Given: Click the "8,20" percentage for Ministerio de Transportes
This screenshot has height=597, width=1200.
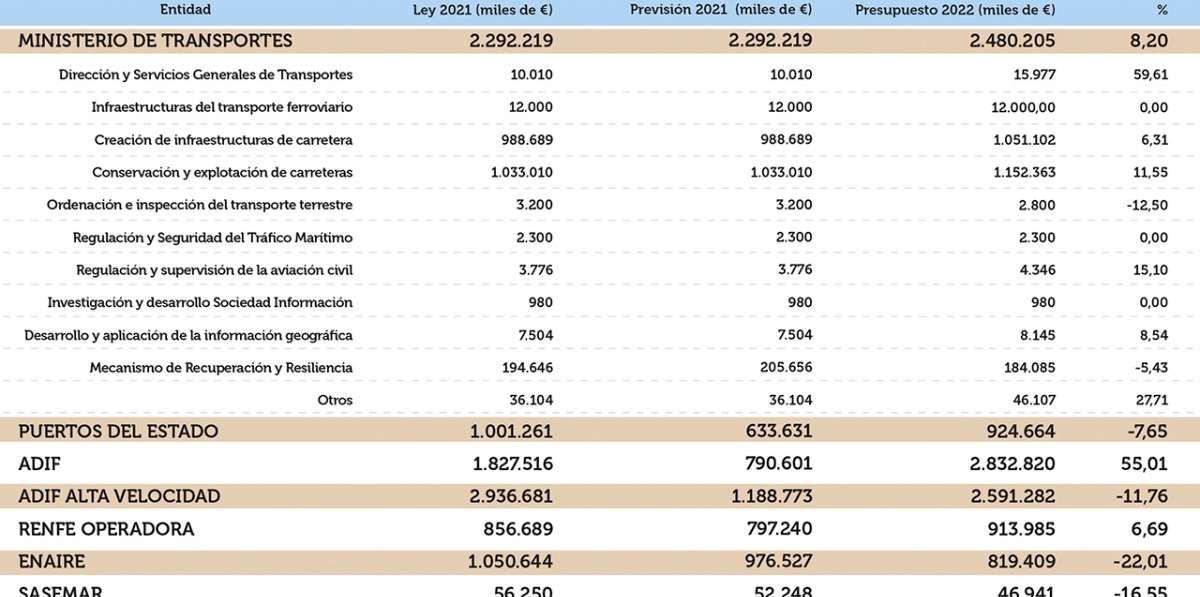Looking at the screenshot, I should pos(1149,41).
